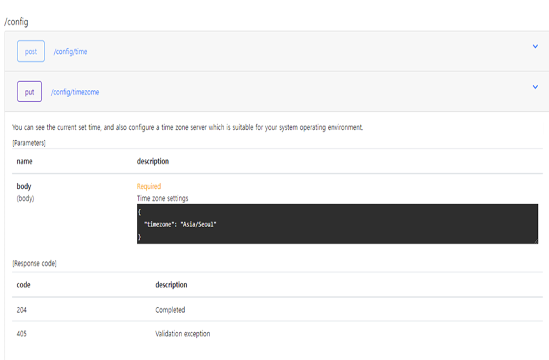Select the body parameter name
549x360 pixels.
[x=24, y=186]
